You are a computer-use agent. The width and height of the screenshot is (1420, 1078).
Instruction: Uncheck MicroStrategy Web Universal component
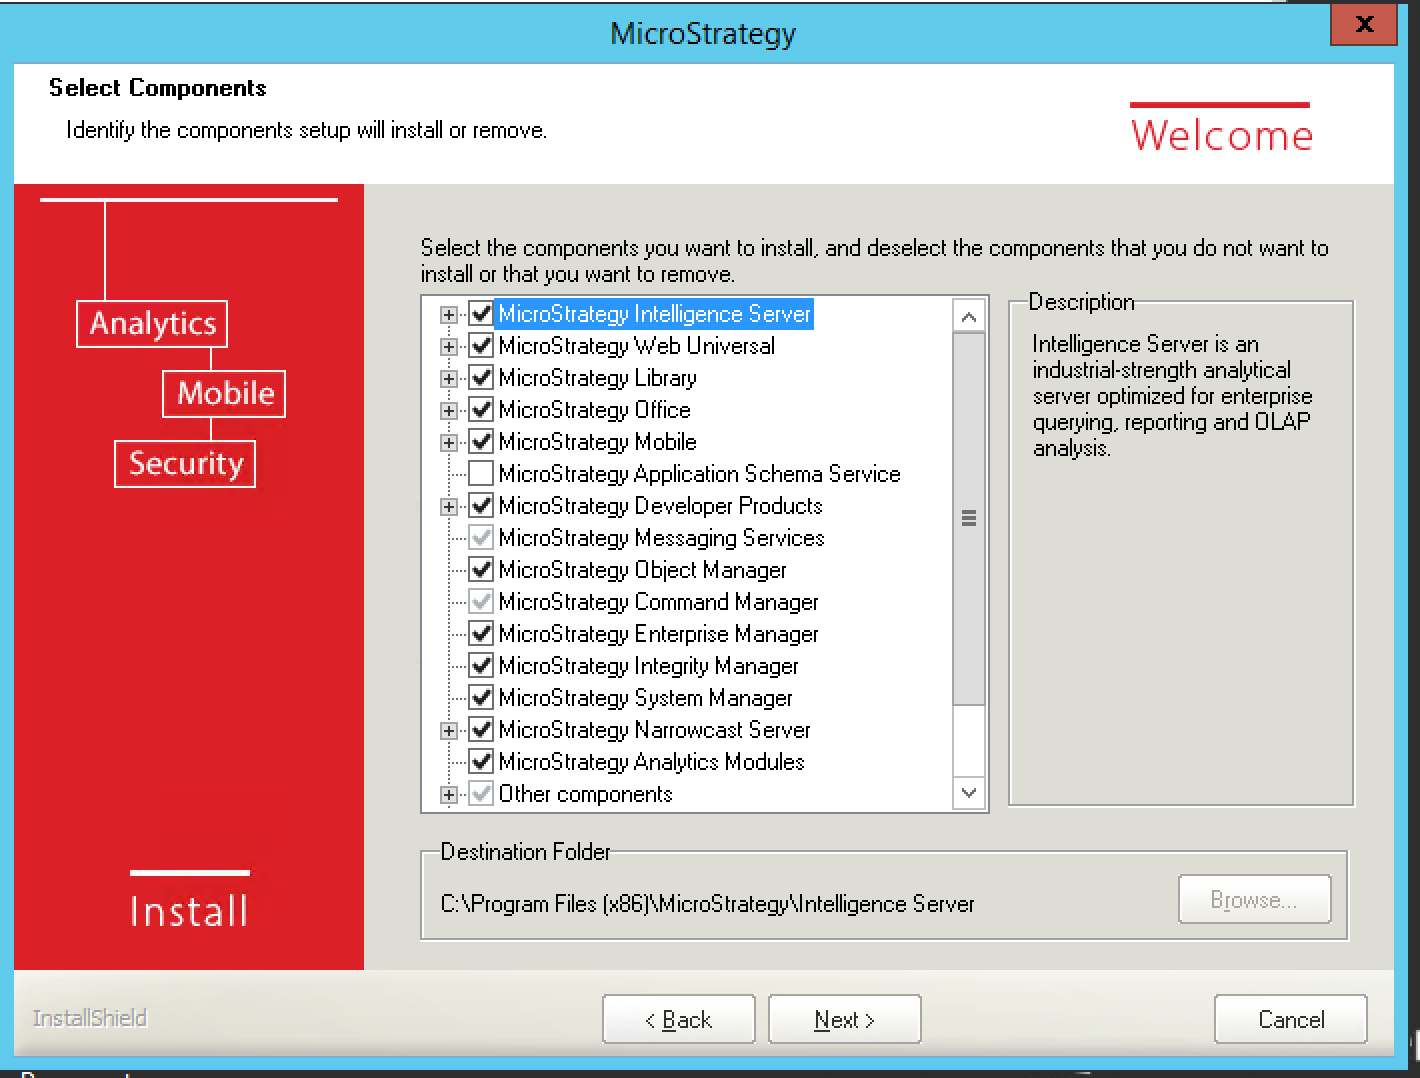click(x=481, y=345)
